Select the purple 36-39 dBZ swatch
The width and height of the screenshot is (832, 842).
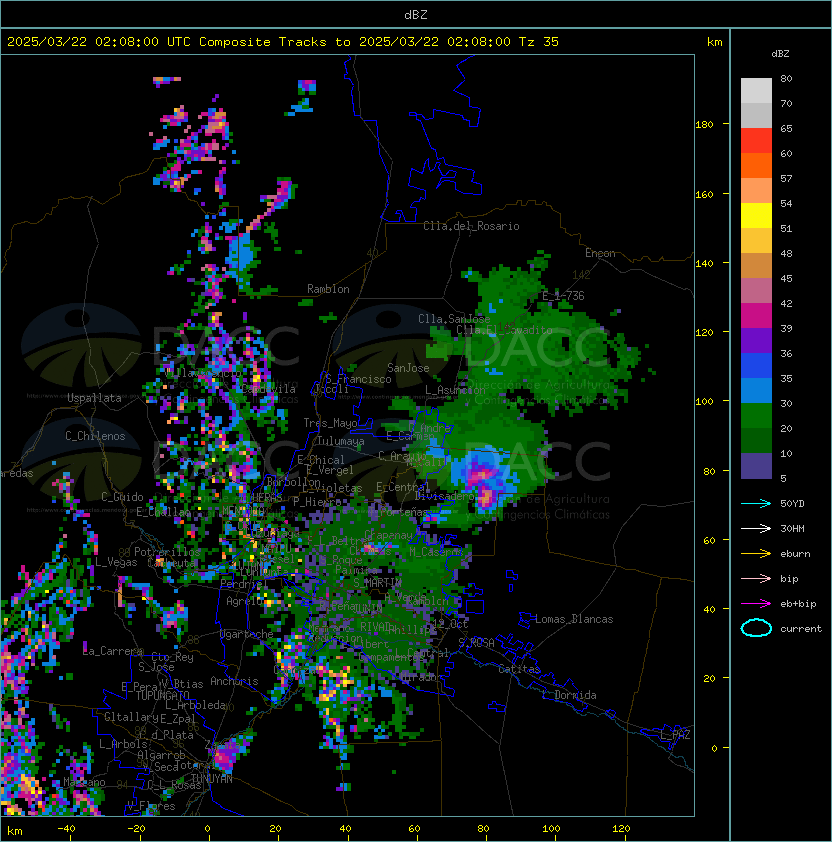click(x=756, y=340)
